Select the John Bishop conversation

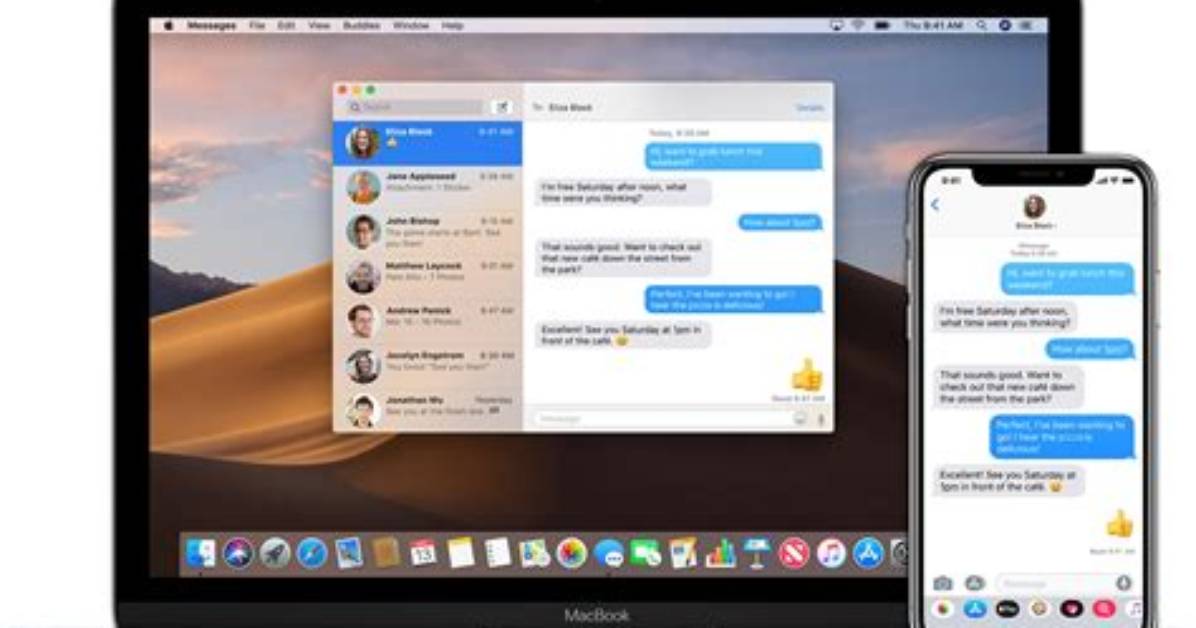point(428,232)
